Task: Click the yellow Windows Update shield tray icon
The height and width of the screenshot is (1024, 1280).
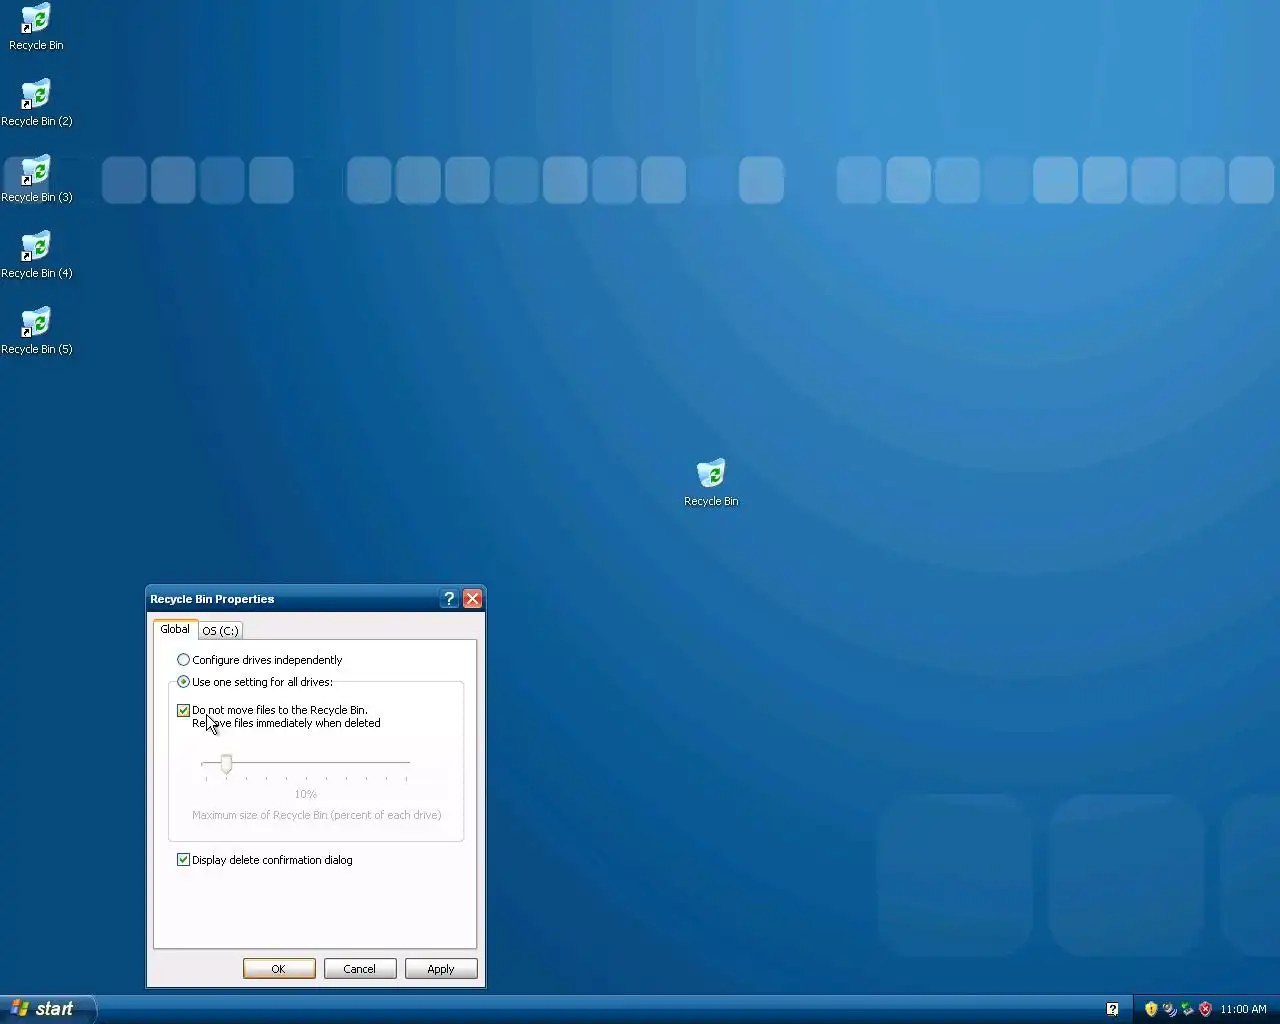Action: coord(1151,1009)
